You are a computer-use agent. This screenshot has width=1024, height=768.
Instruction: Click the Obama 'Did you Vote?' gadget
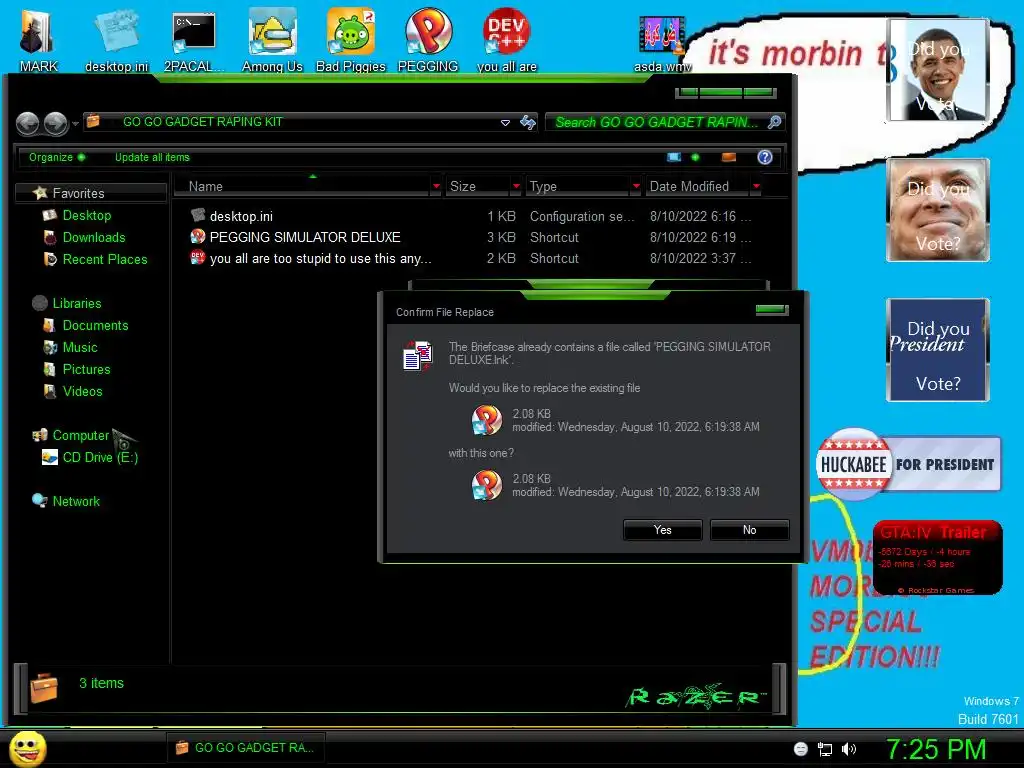click(938, 70)
